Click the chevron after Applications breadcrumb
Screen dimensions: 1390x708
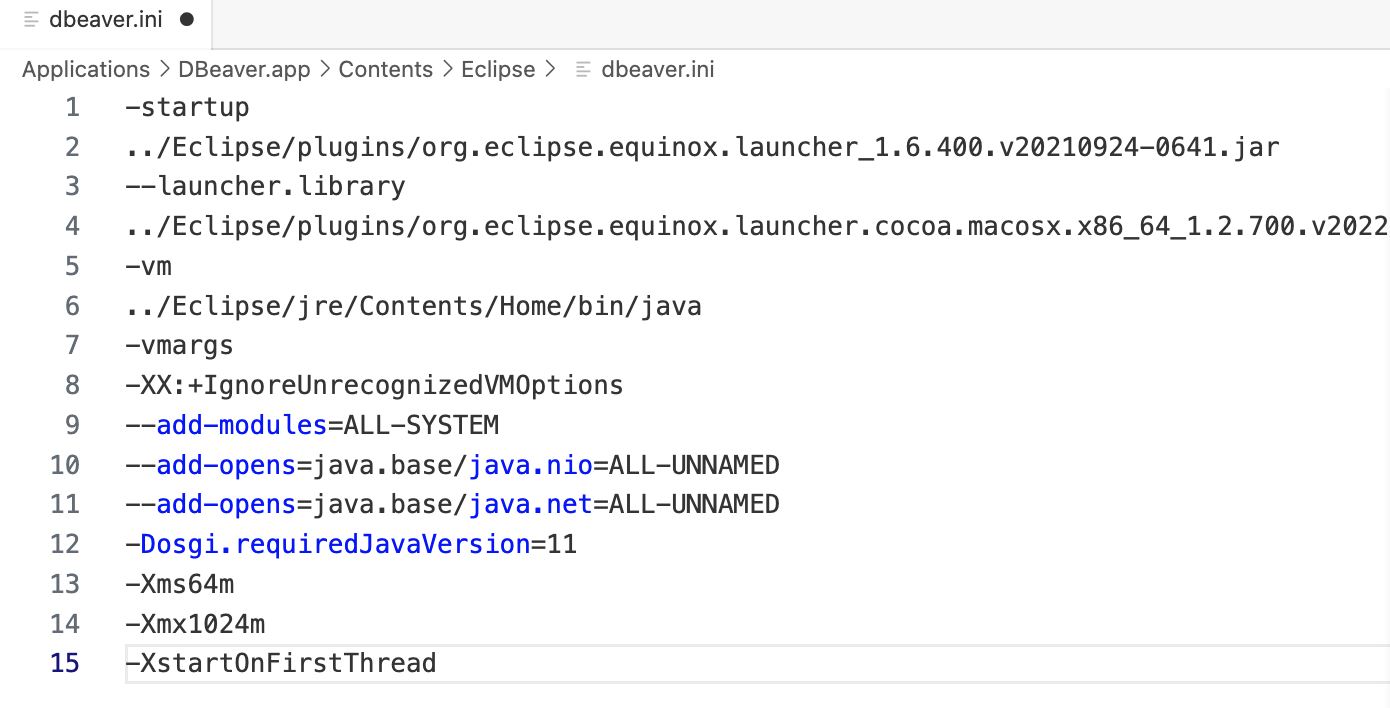pyautogui.click(x=164, y=70)
